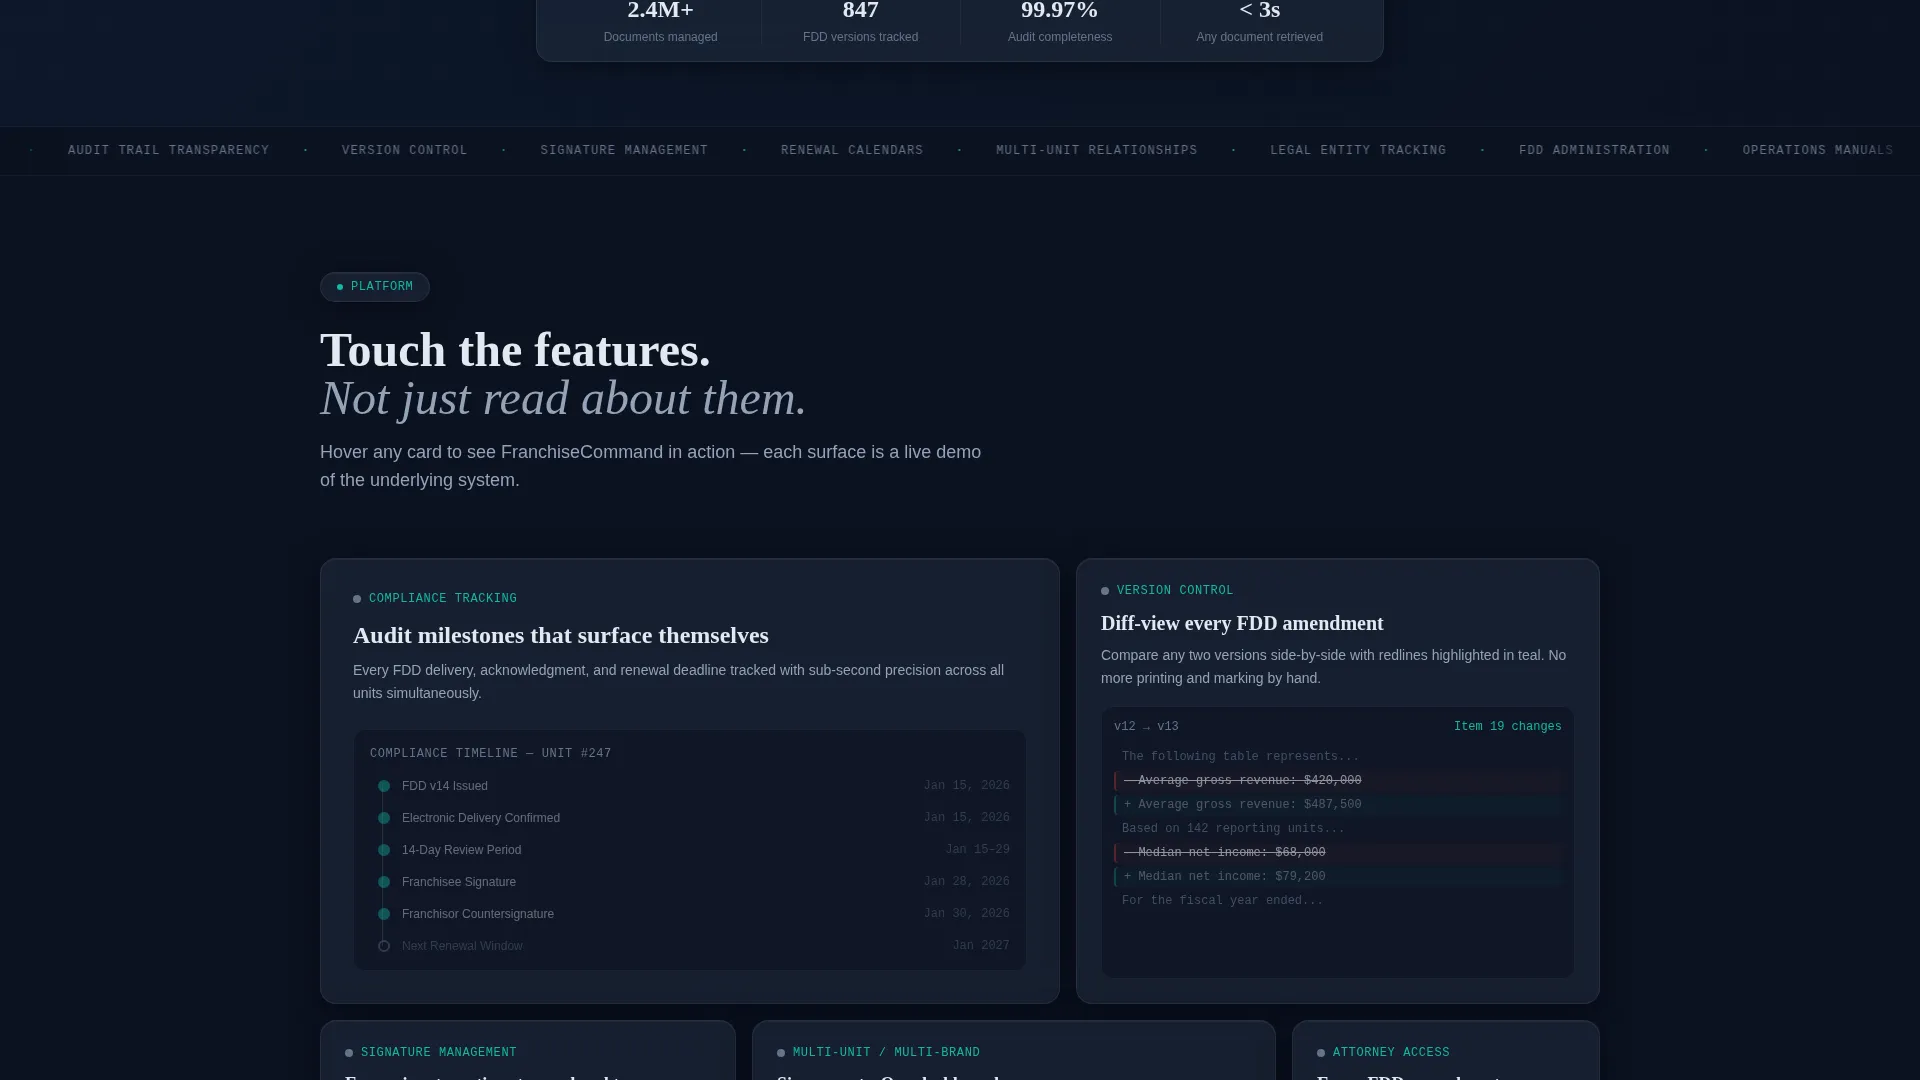Click the 'FDD v14 Issued' timeline dot
The height and width of the screenshot is (1080, 1920).
(384, 786)
